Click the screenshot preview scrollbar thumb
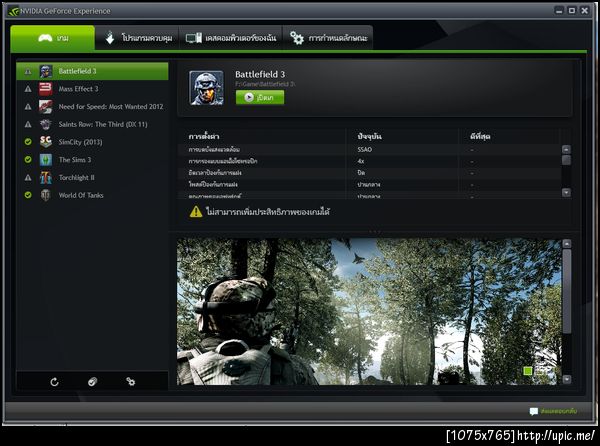Viewport: 600px width, 446px height. [567, 291]
